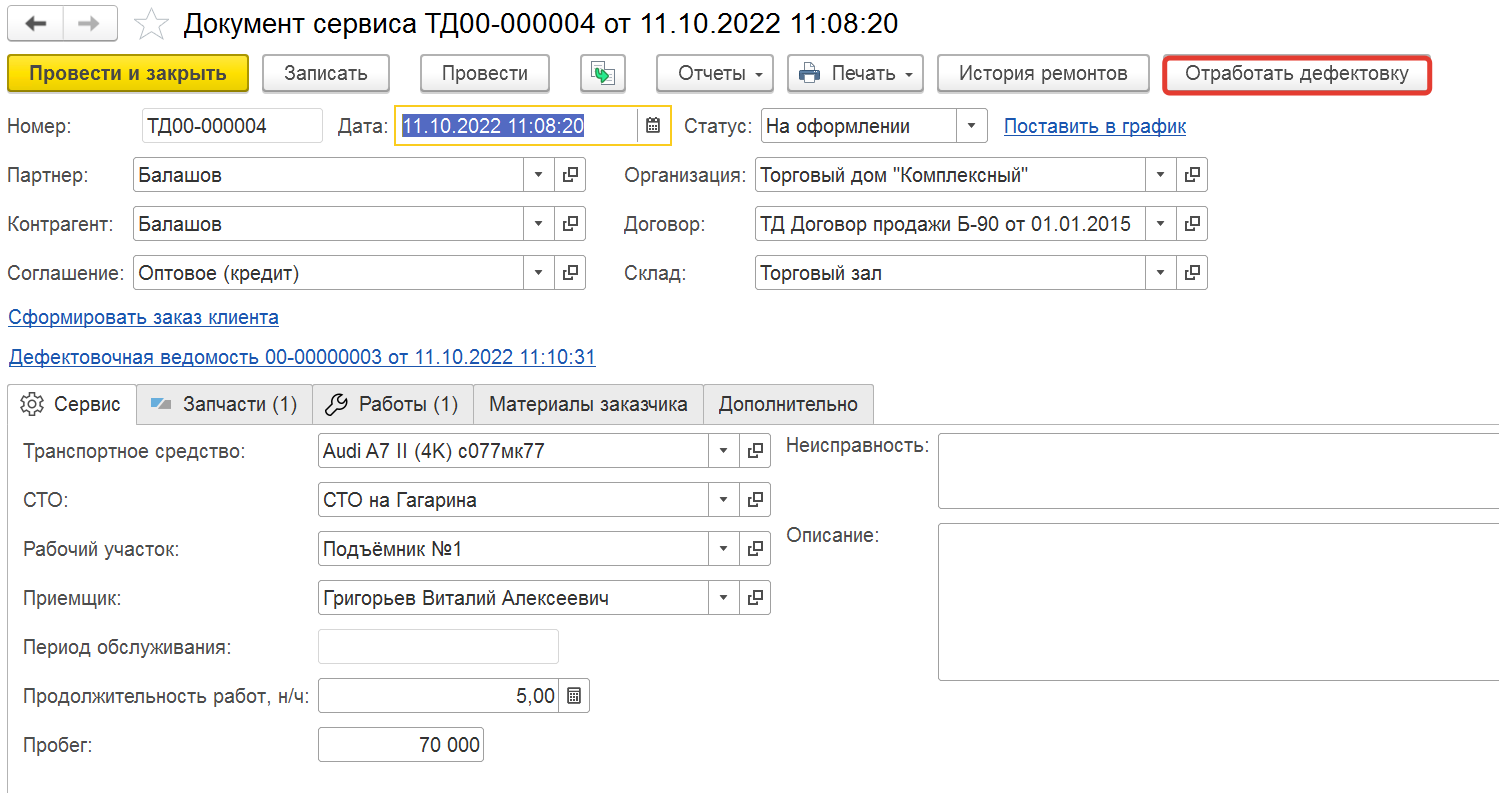Open Склад Торговый зал record icon
This screenshot has width=1499, height=793.
[x=1192, y=273]
